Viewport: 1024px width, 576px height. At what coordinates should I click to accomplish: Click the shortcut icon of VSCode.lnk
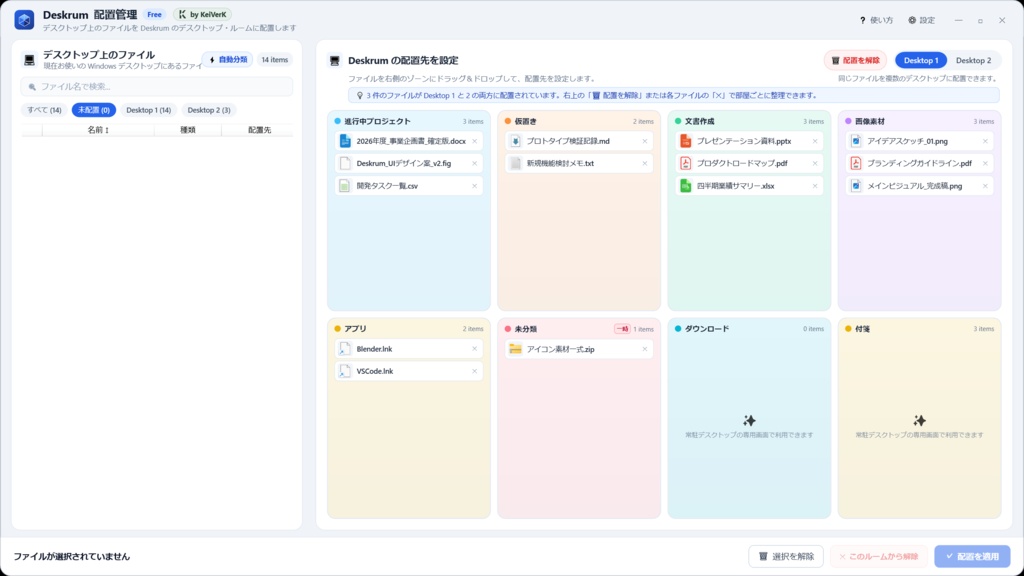(x=345, y=371)
